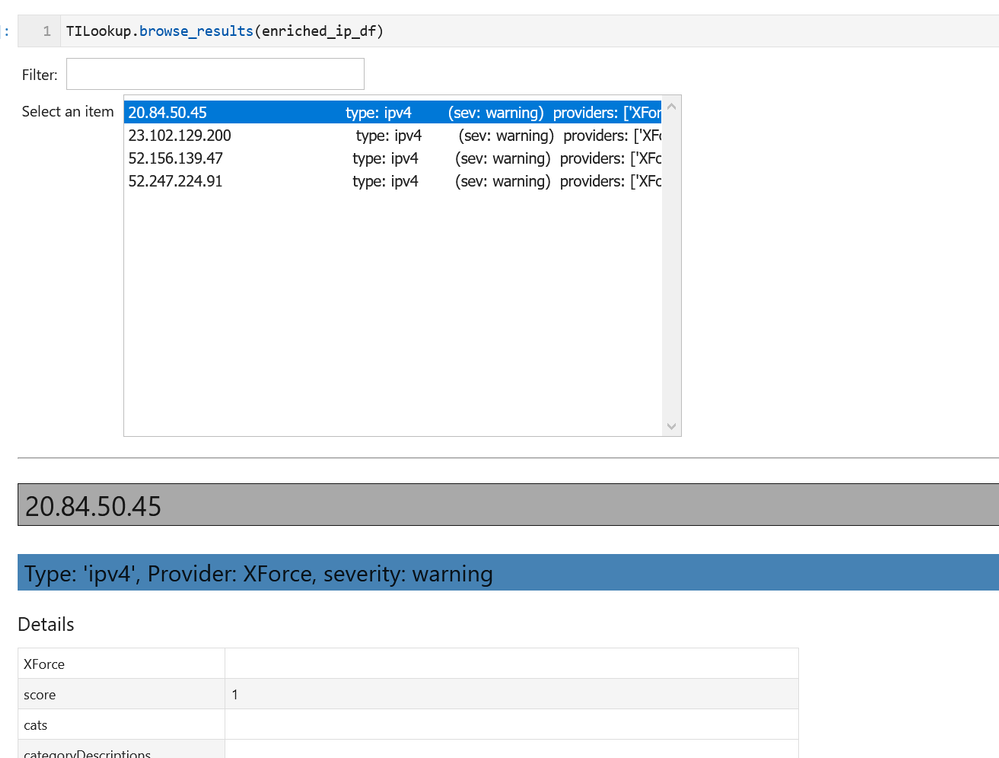Click the cats row label
Image resolution: width=999 pixels, height=758 pixels.
tap(35, 725)
